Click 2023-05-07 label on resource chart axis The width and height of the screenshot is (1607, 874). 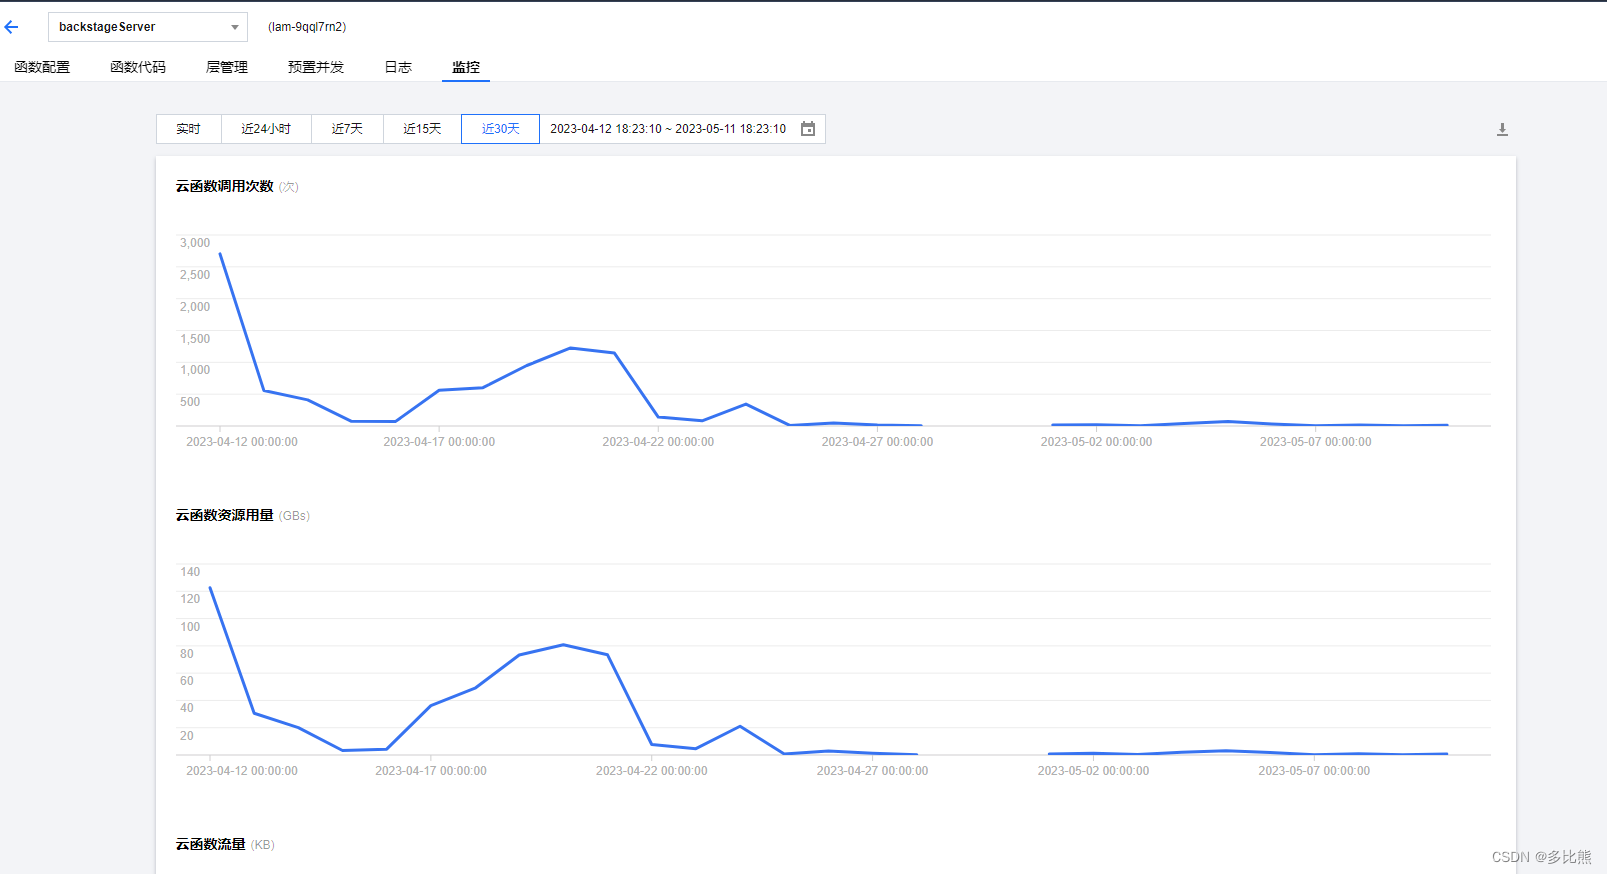coord(1314,771)
